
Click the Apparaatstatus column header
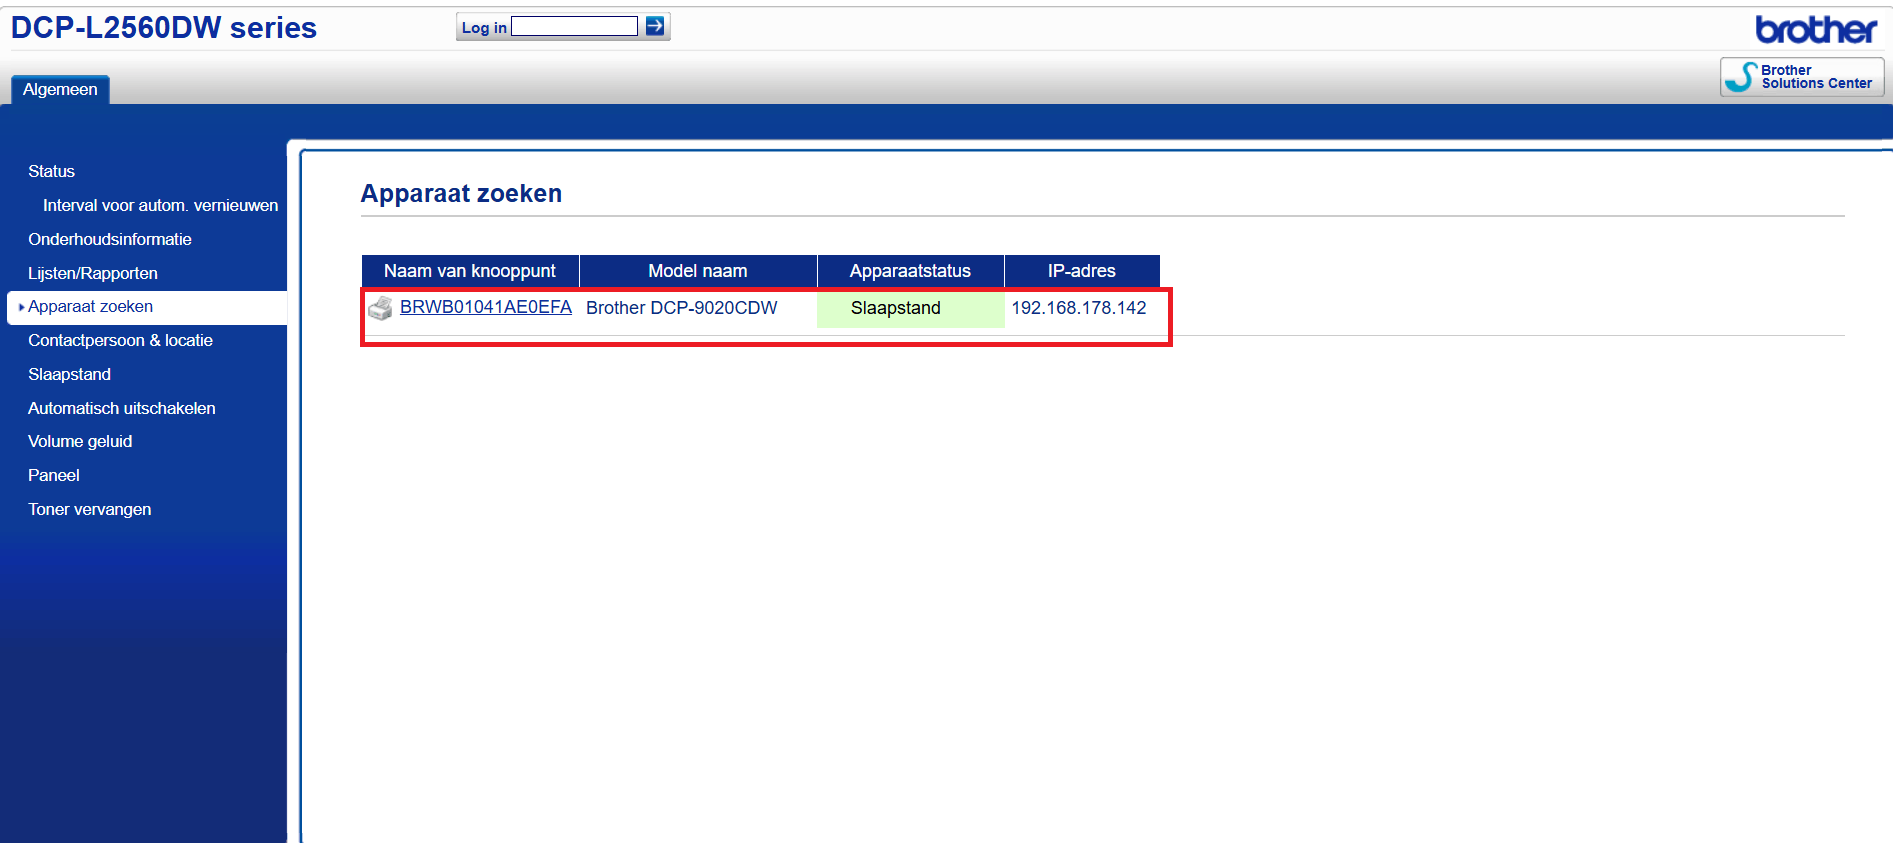(x=910, y=271)
